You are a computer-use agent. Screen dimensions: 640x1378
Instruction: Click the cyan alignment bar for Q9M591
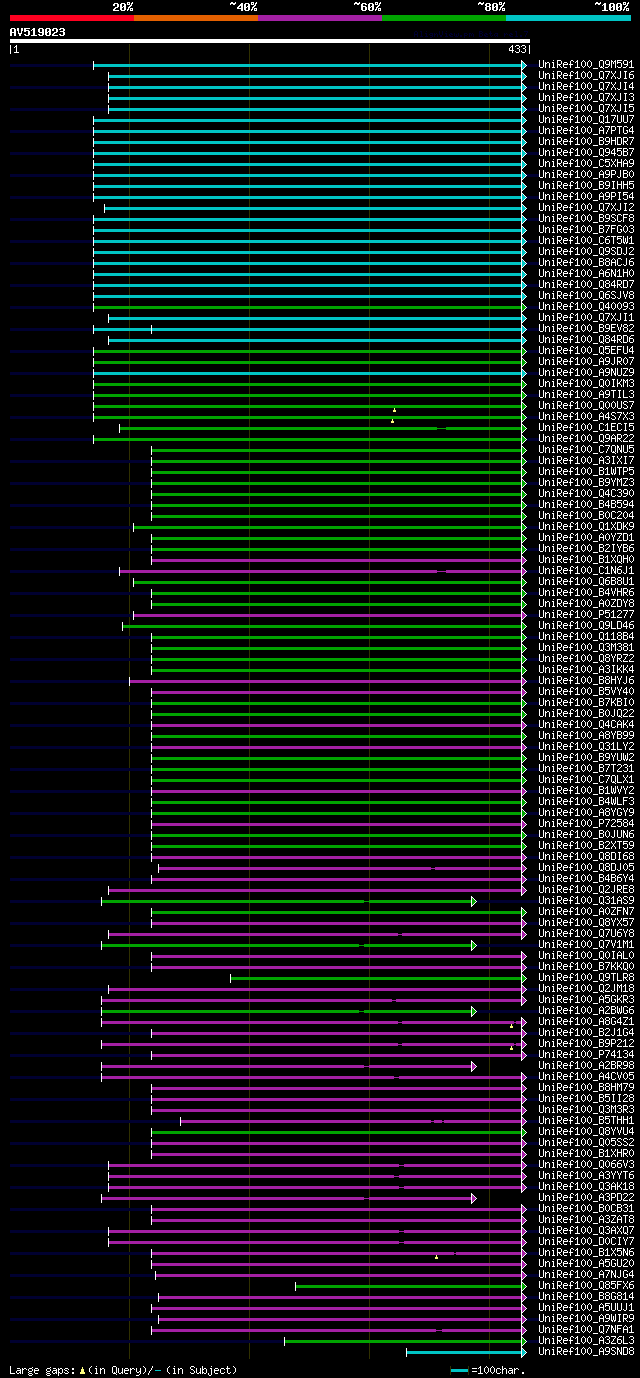[308, 65]
